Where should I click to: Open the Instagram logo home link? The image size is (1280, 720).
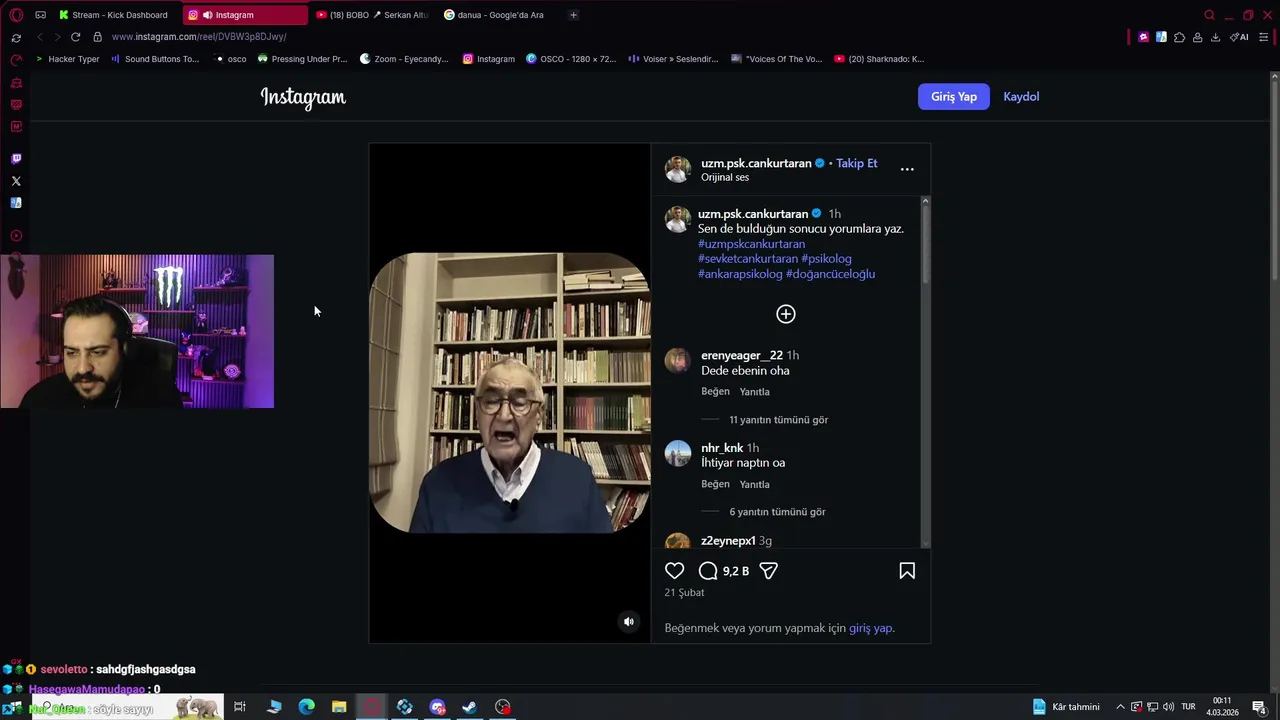click(303, 97)
